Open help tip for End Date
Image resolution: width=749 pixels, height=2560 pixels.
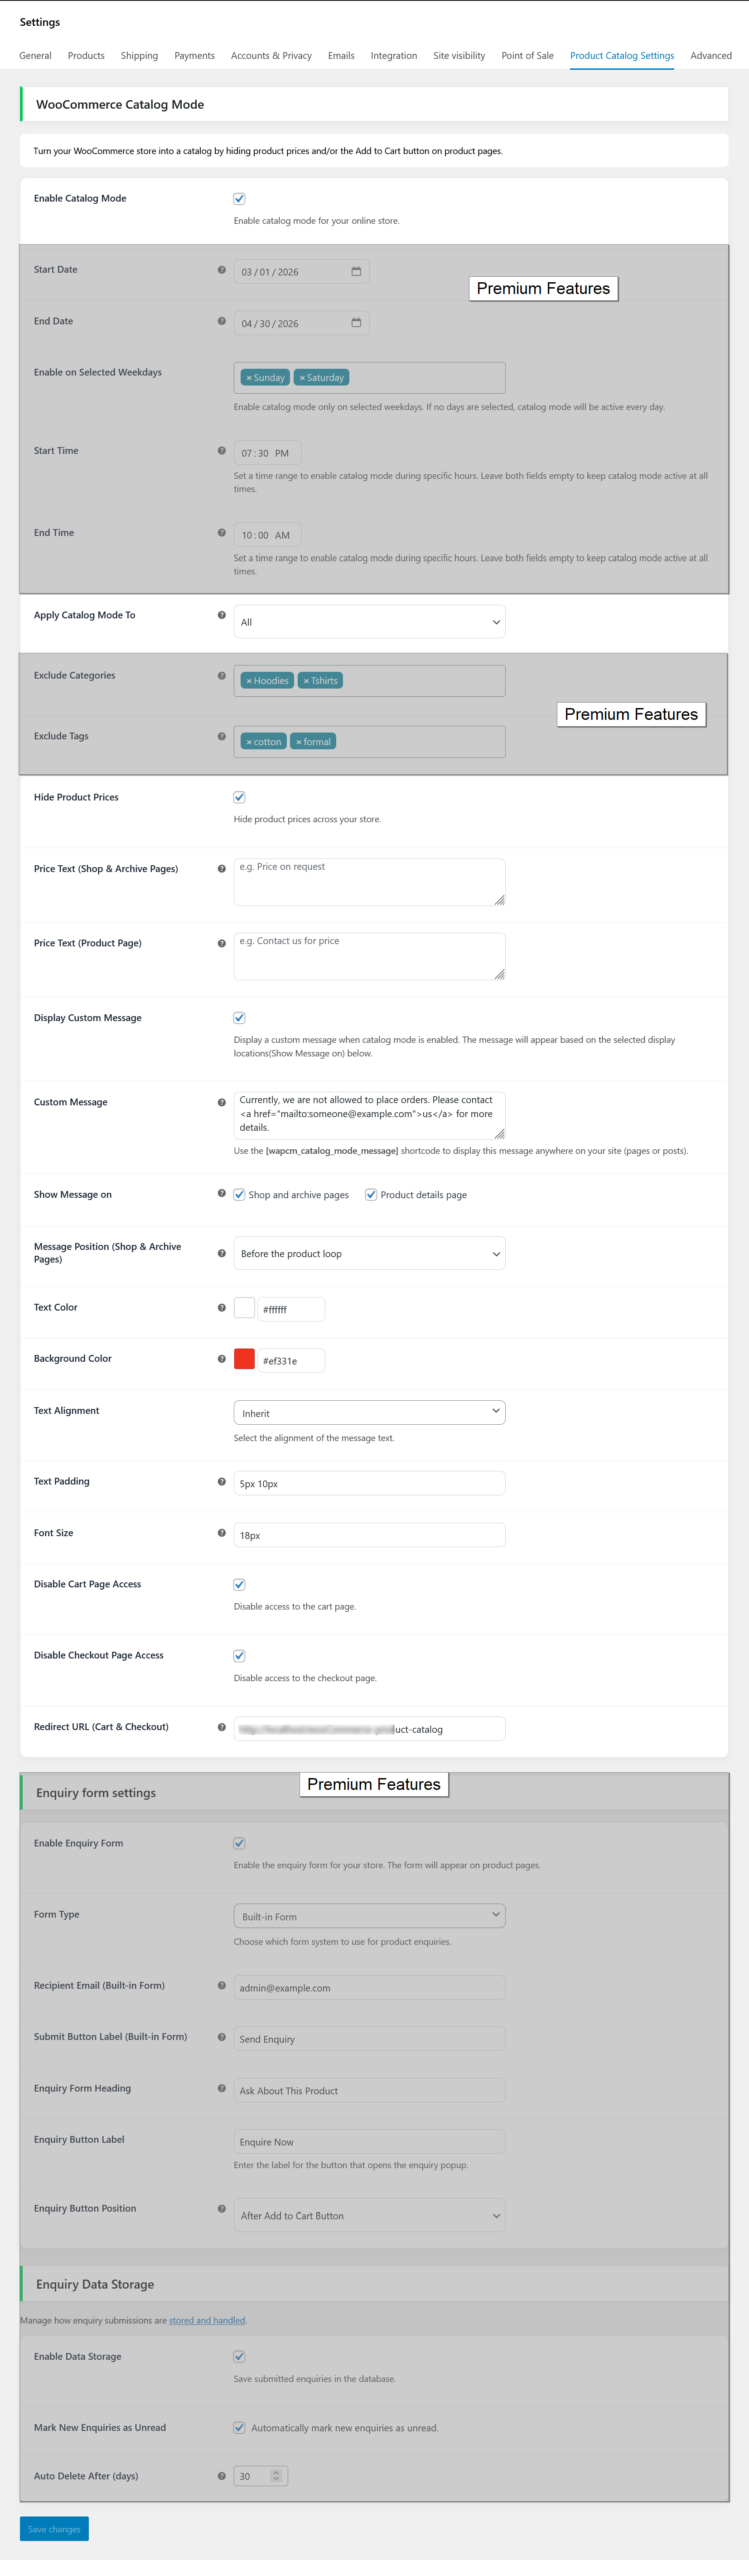click(222, 321)
